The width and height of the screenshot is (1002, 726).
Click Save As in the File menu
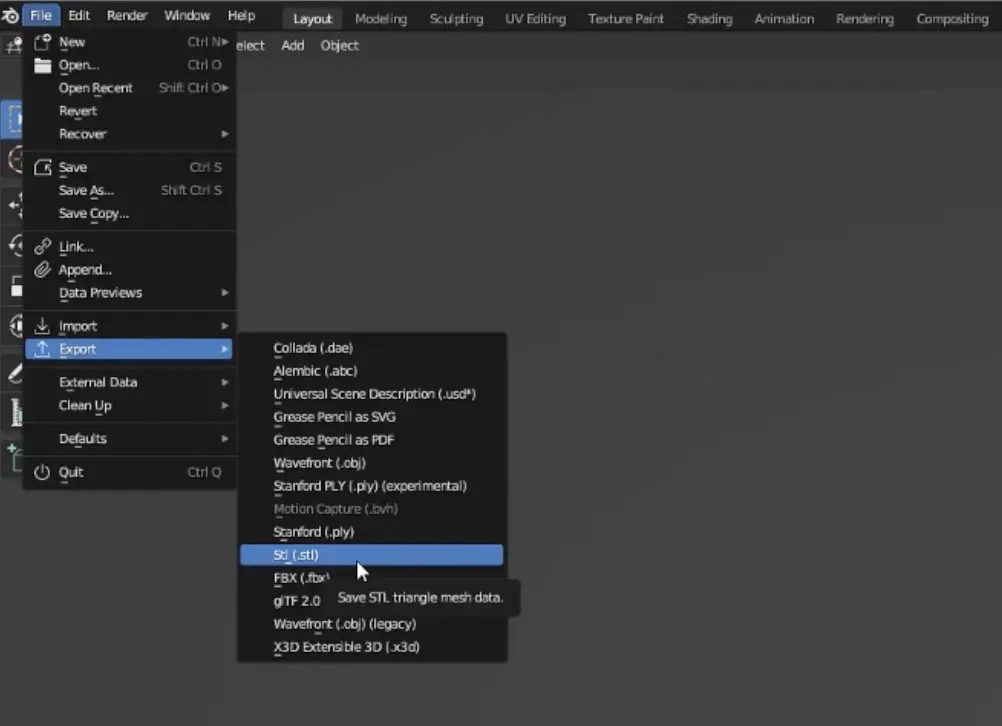click(87, 190)
